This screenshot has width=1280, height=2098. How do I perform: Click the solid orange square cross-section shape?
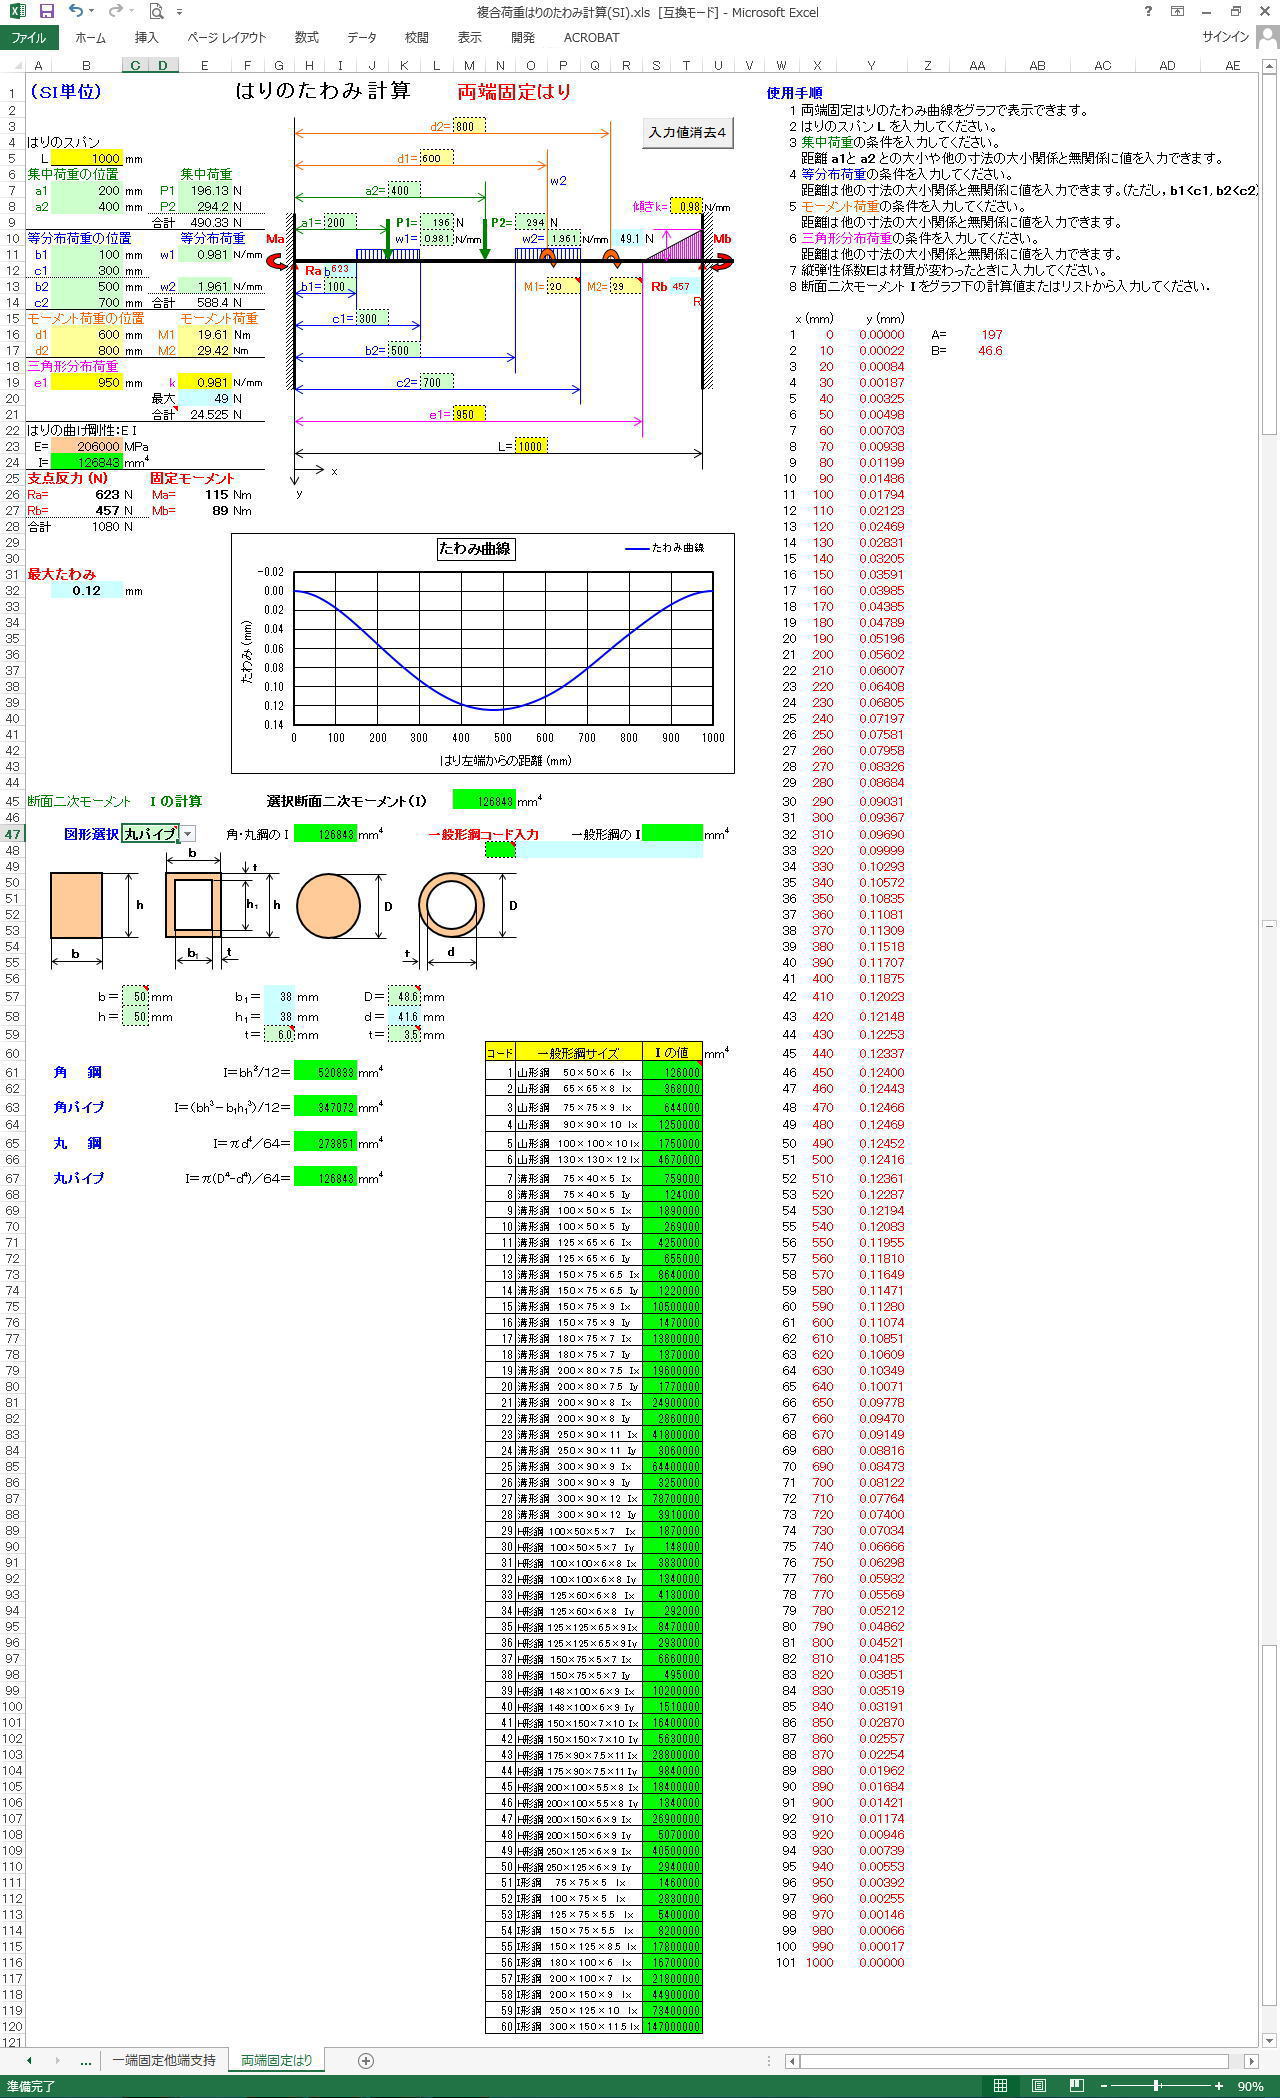(76, 905)
